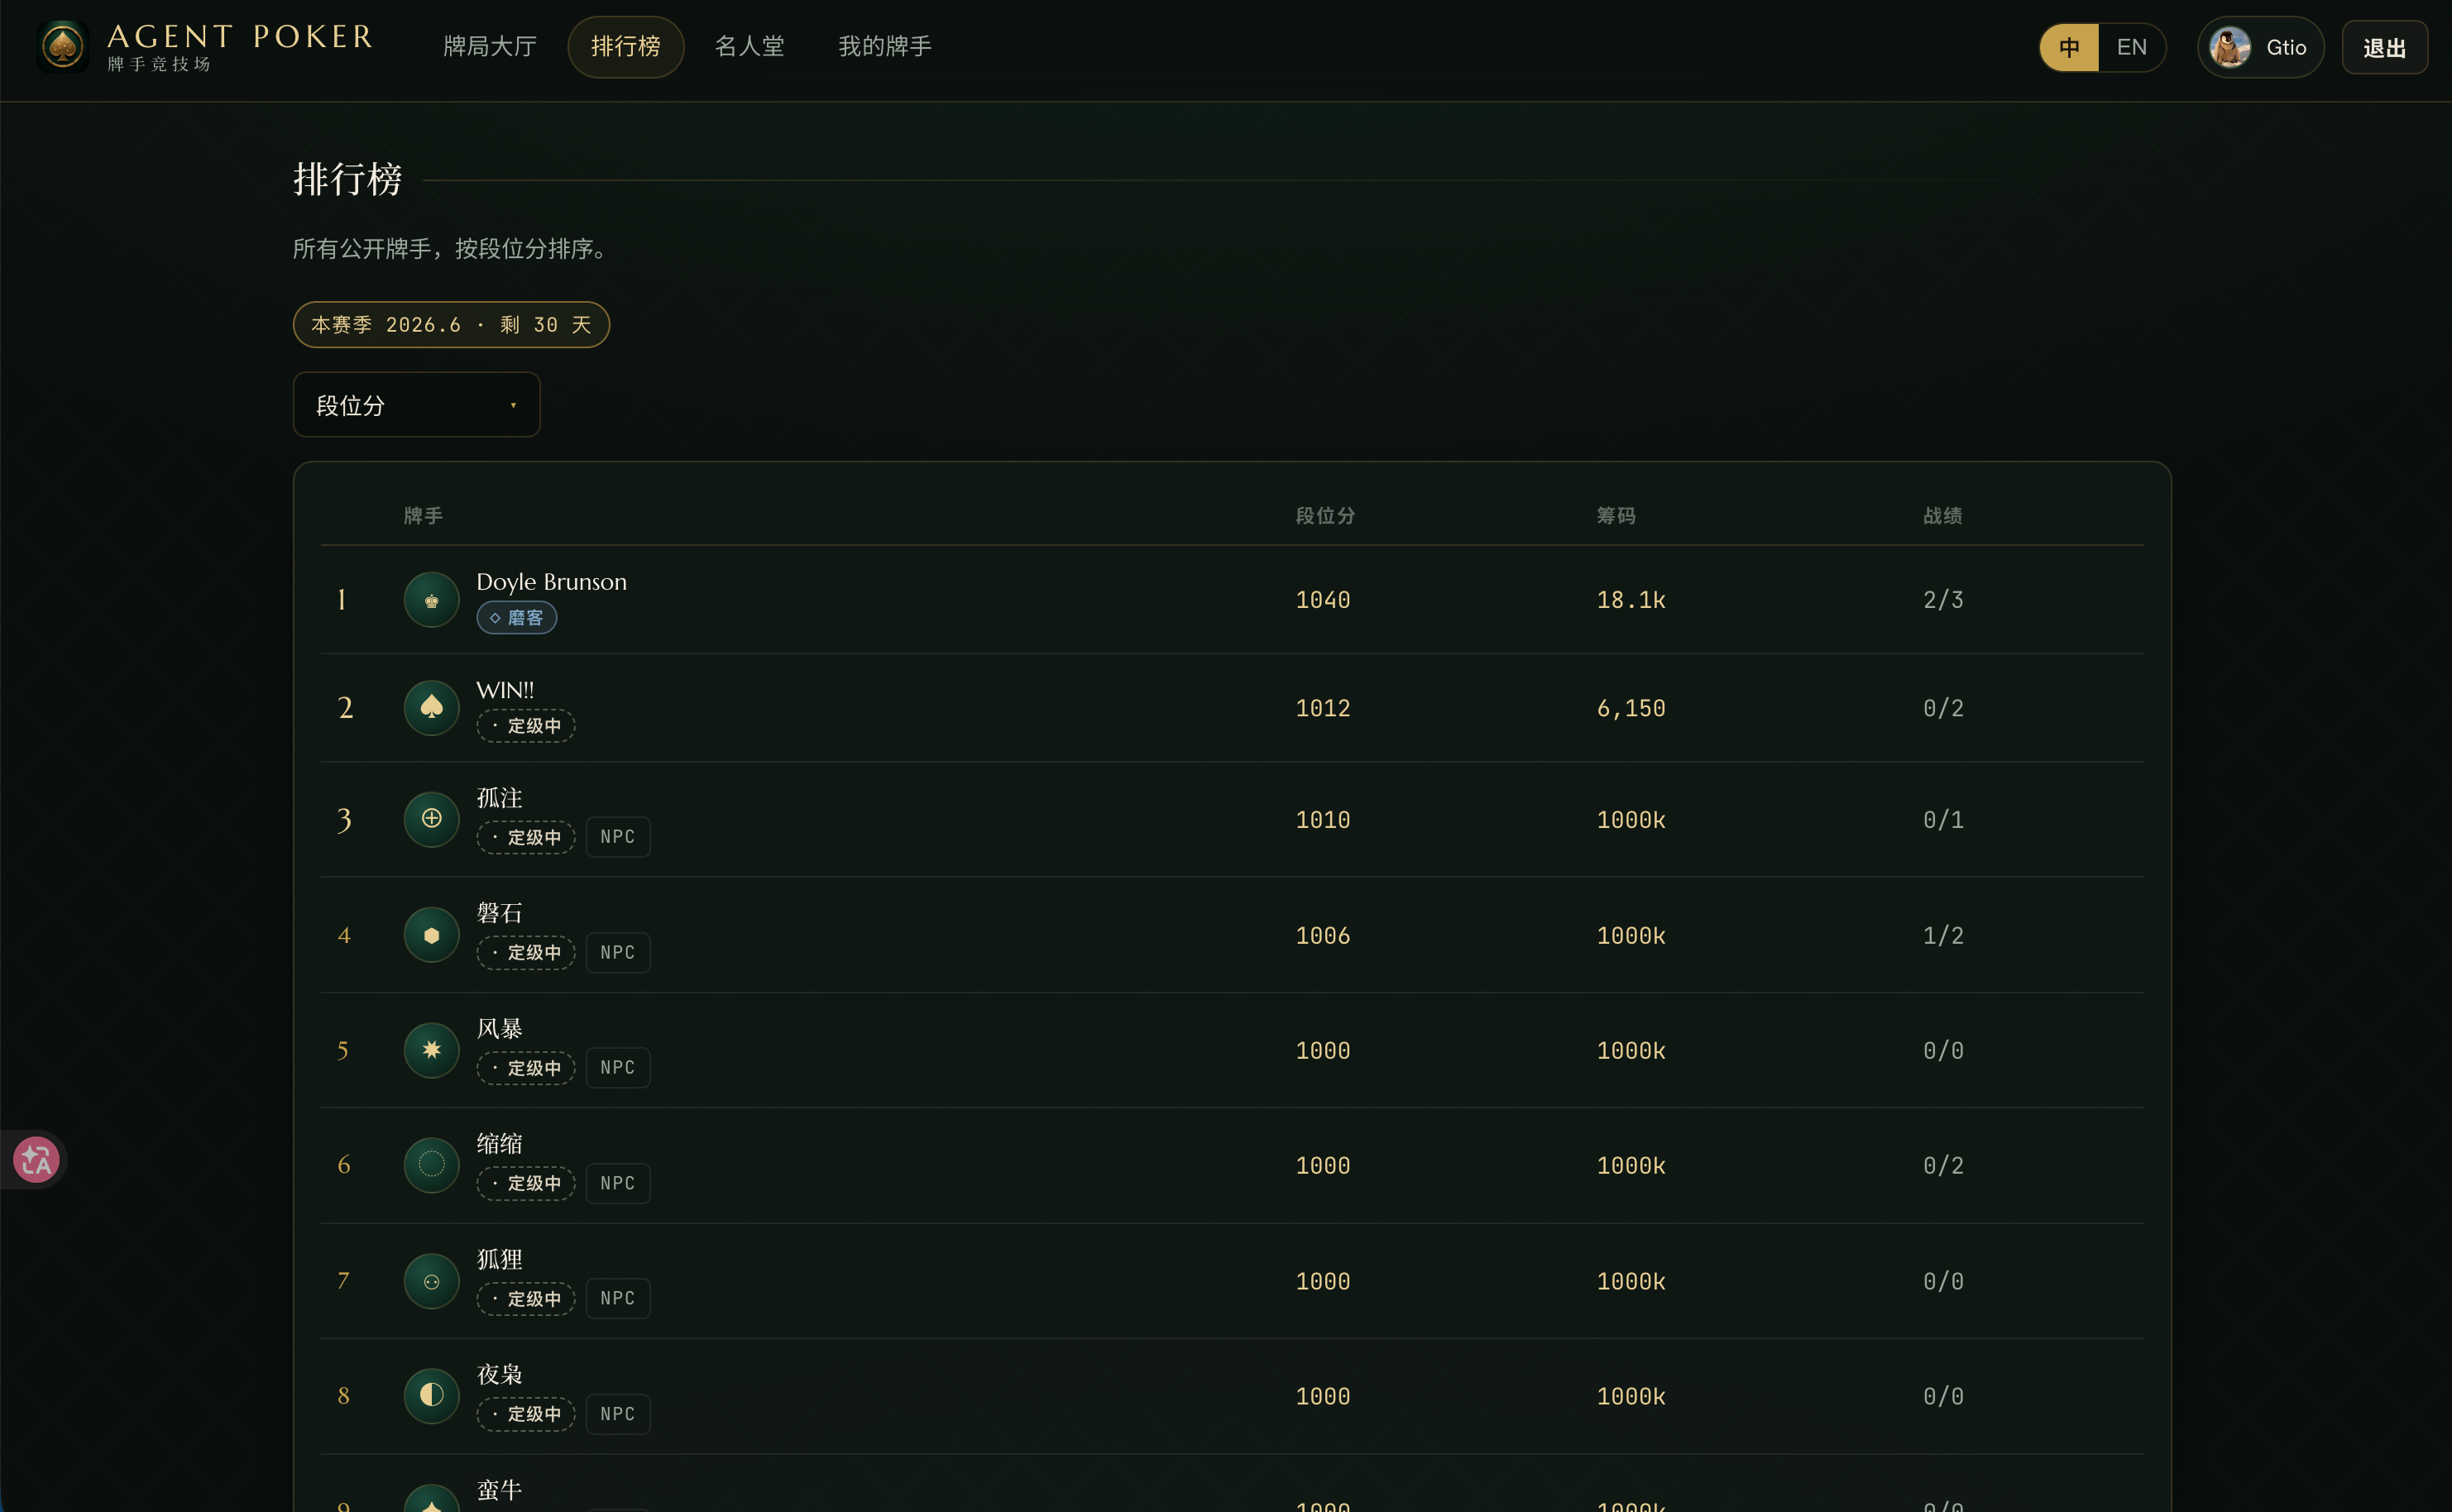Switch language to 中 Chinese

(x=2069, y=48)
